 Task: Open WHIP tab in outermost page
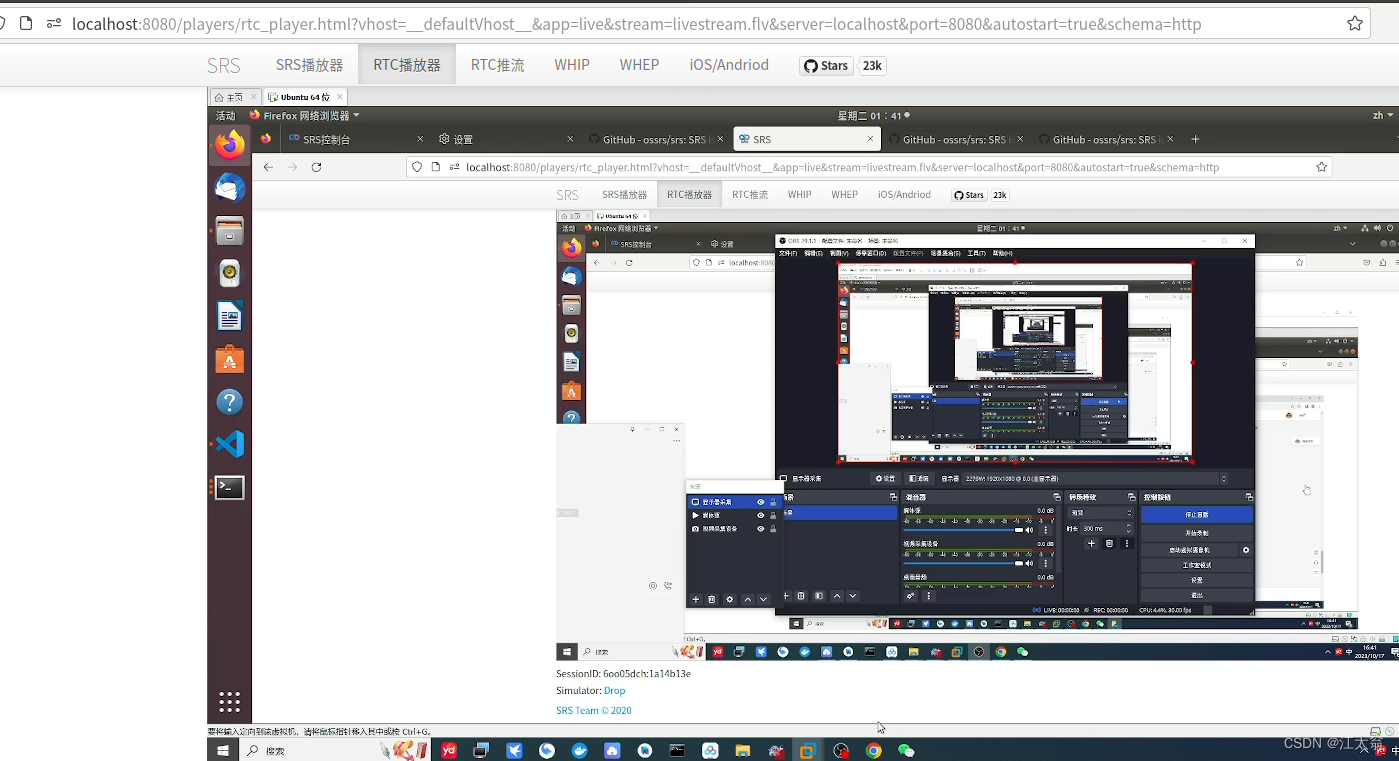(x=572, y=65)
